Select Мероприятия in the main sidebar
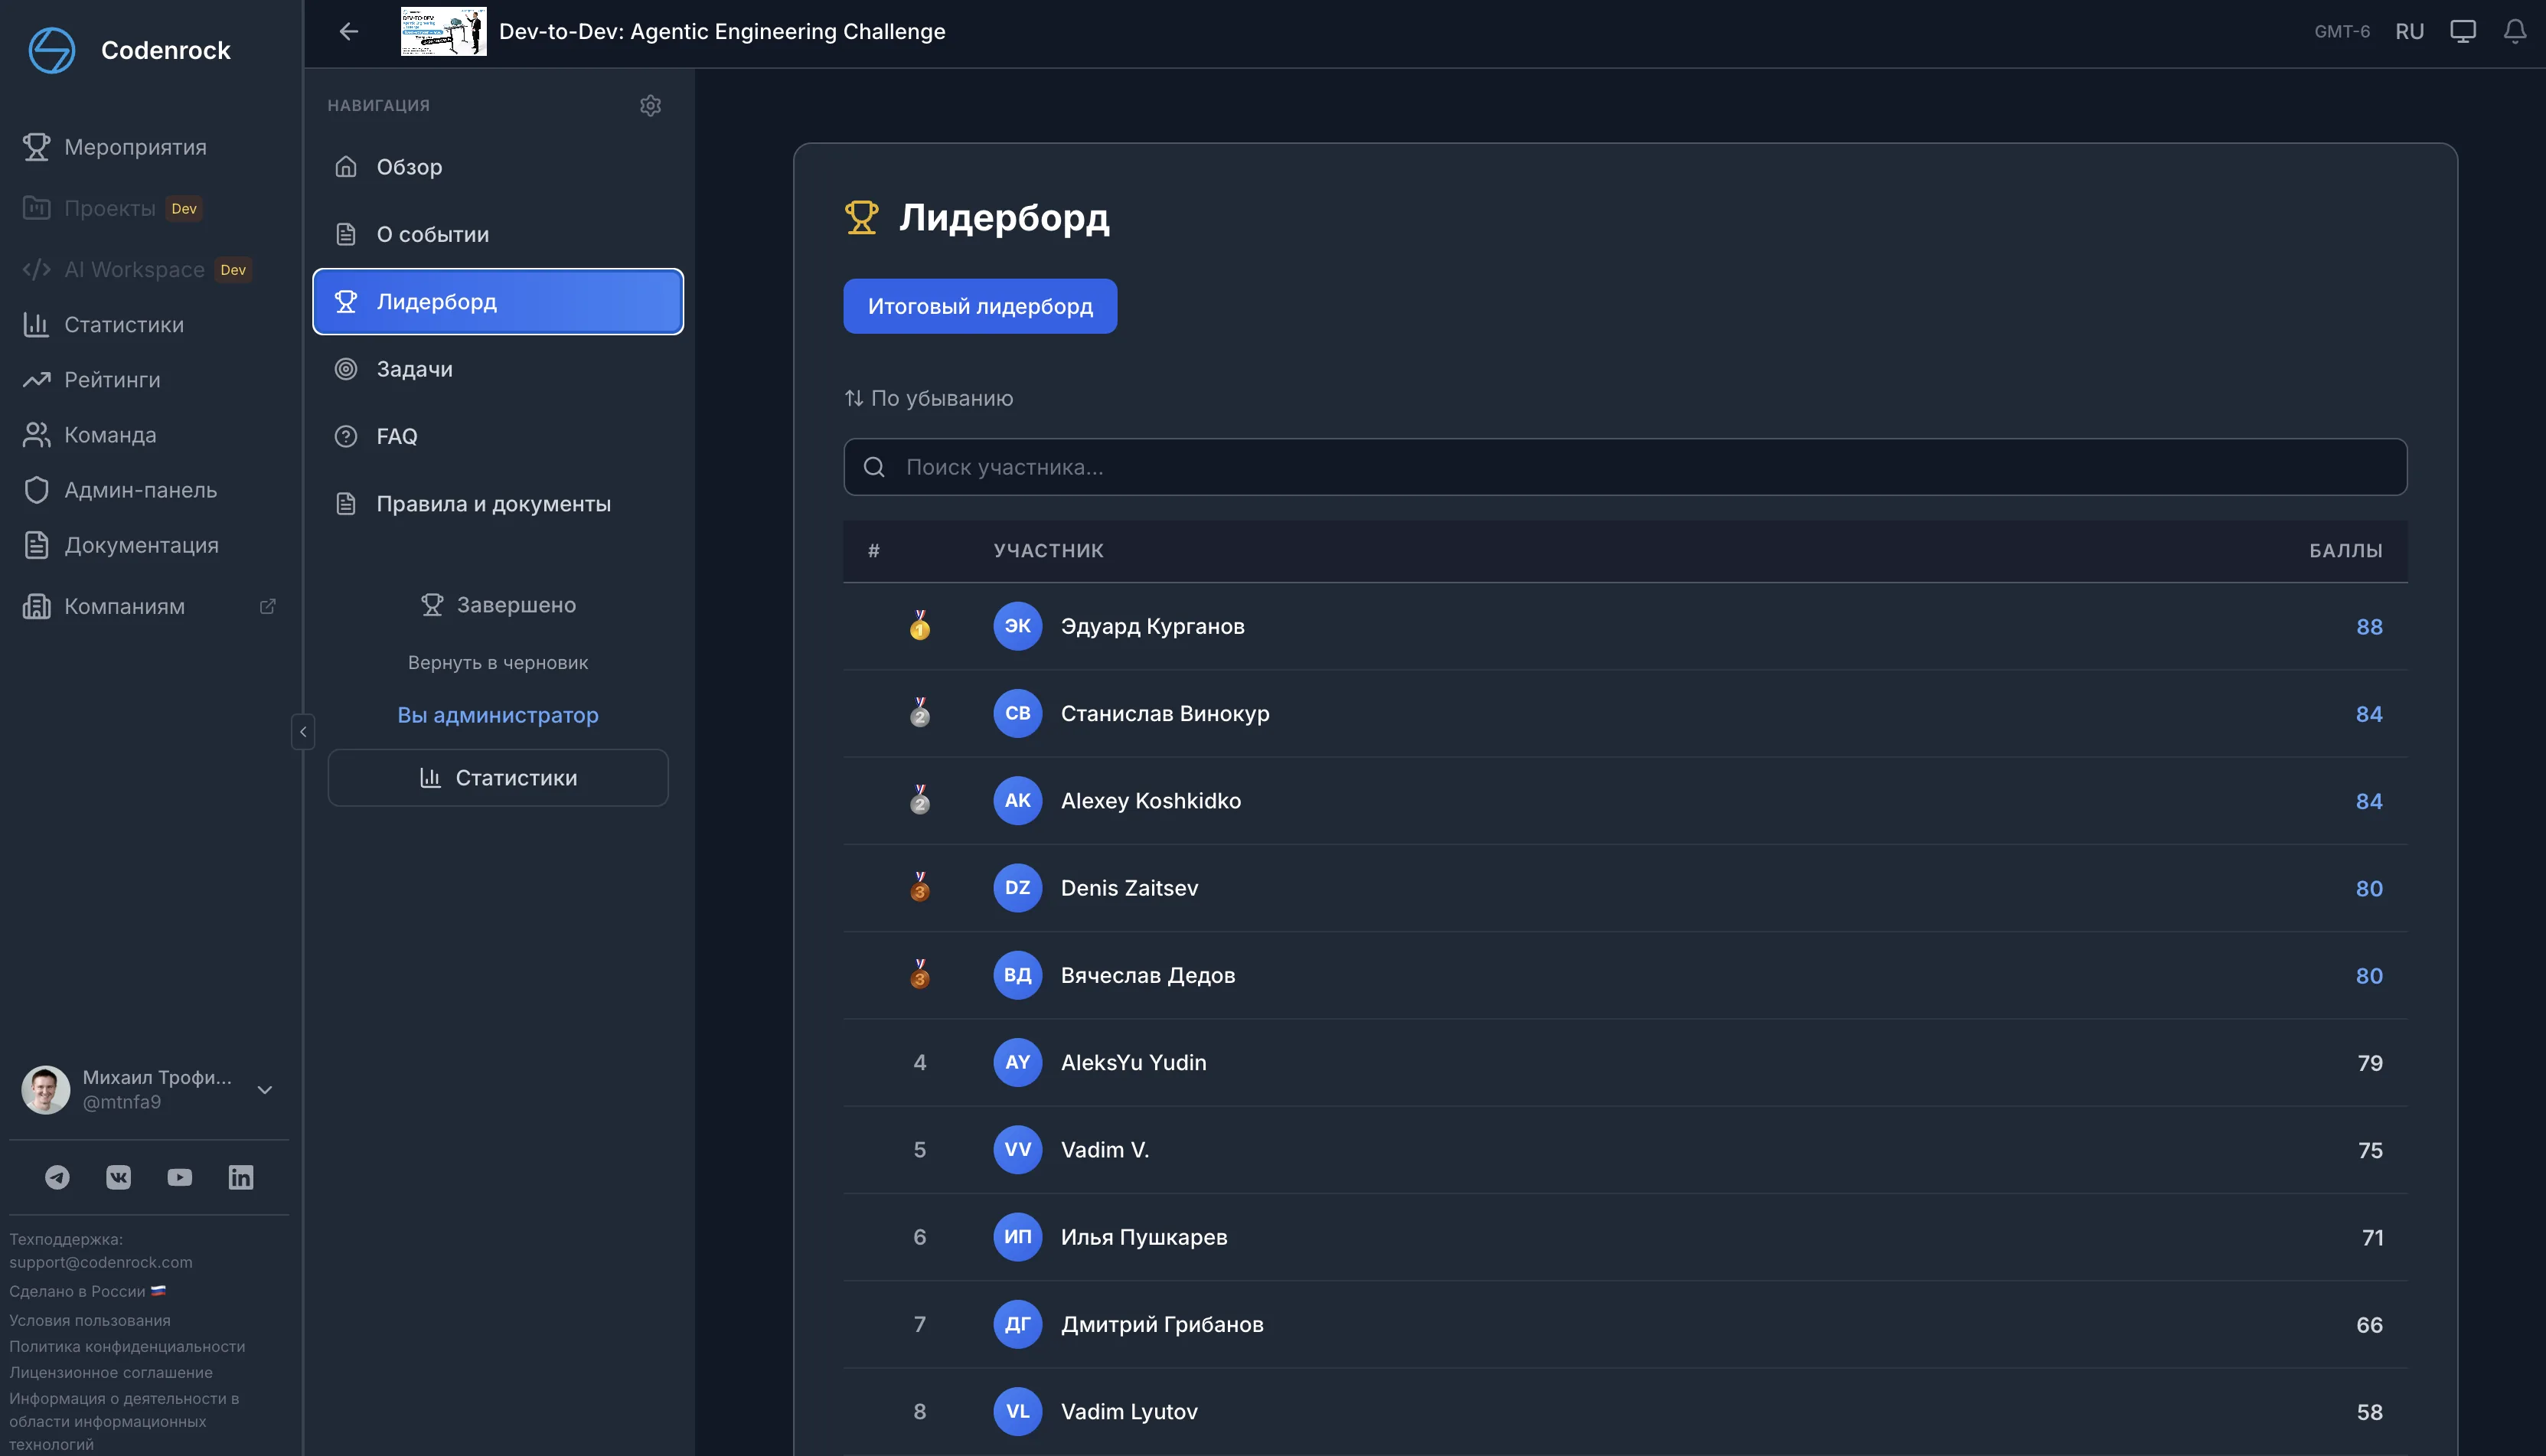The width and height of the screenshot is (2546, 1456). (x=135, y=147)
